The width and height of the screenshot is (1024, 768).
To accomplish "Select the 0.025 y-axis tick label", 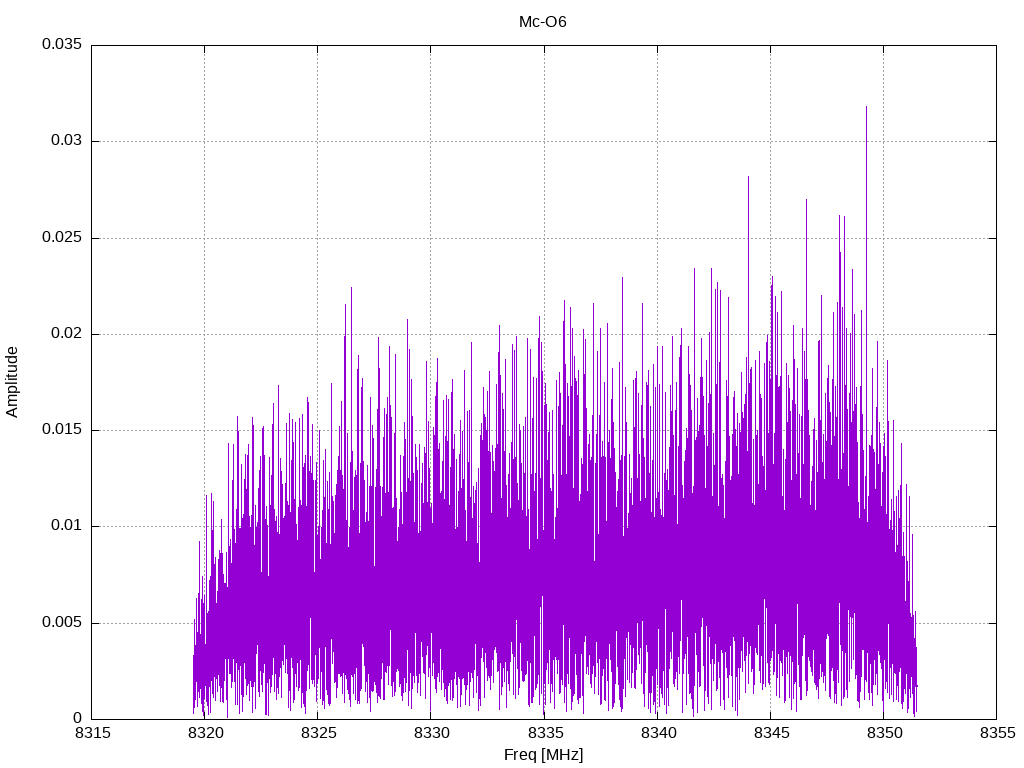I will tap(61, 238).
